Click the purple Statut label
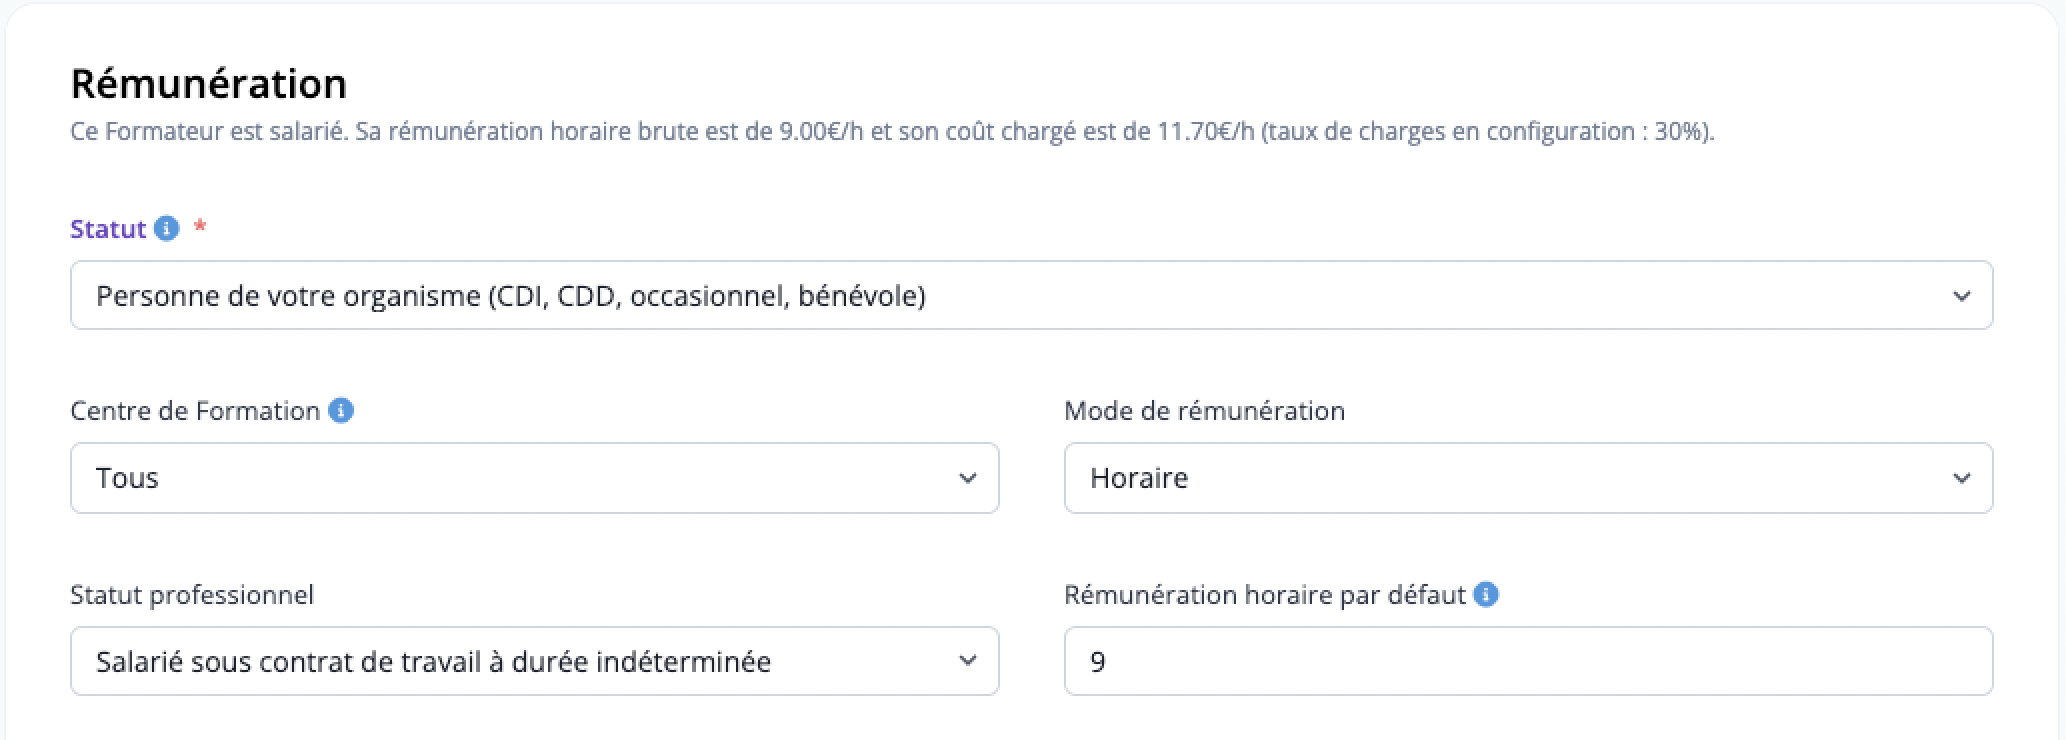Image resolution: width=2066 pixels, height=740 pixels. 108,229
